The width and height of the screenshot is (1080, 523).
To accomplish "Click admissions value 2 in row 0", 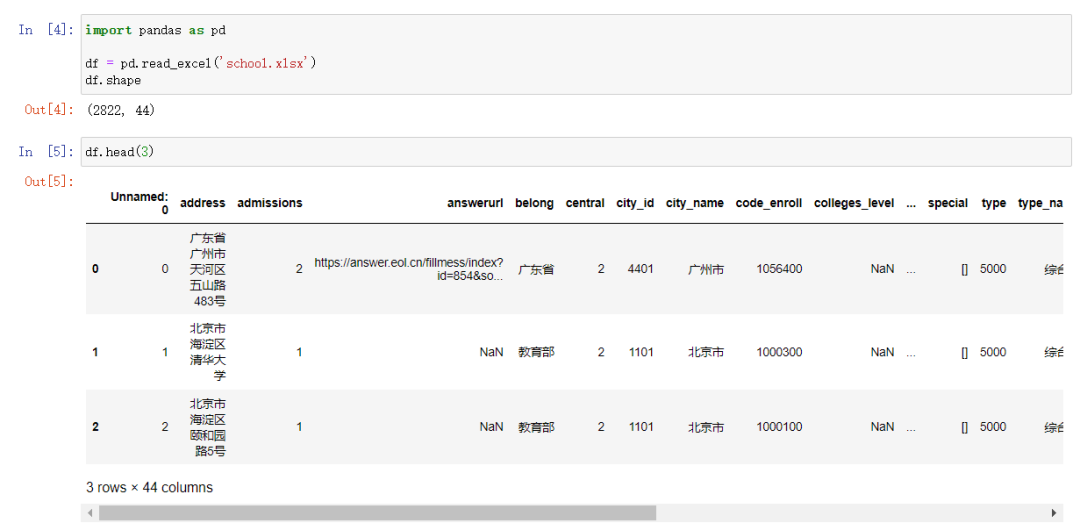I will point(299,269).
